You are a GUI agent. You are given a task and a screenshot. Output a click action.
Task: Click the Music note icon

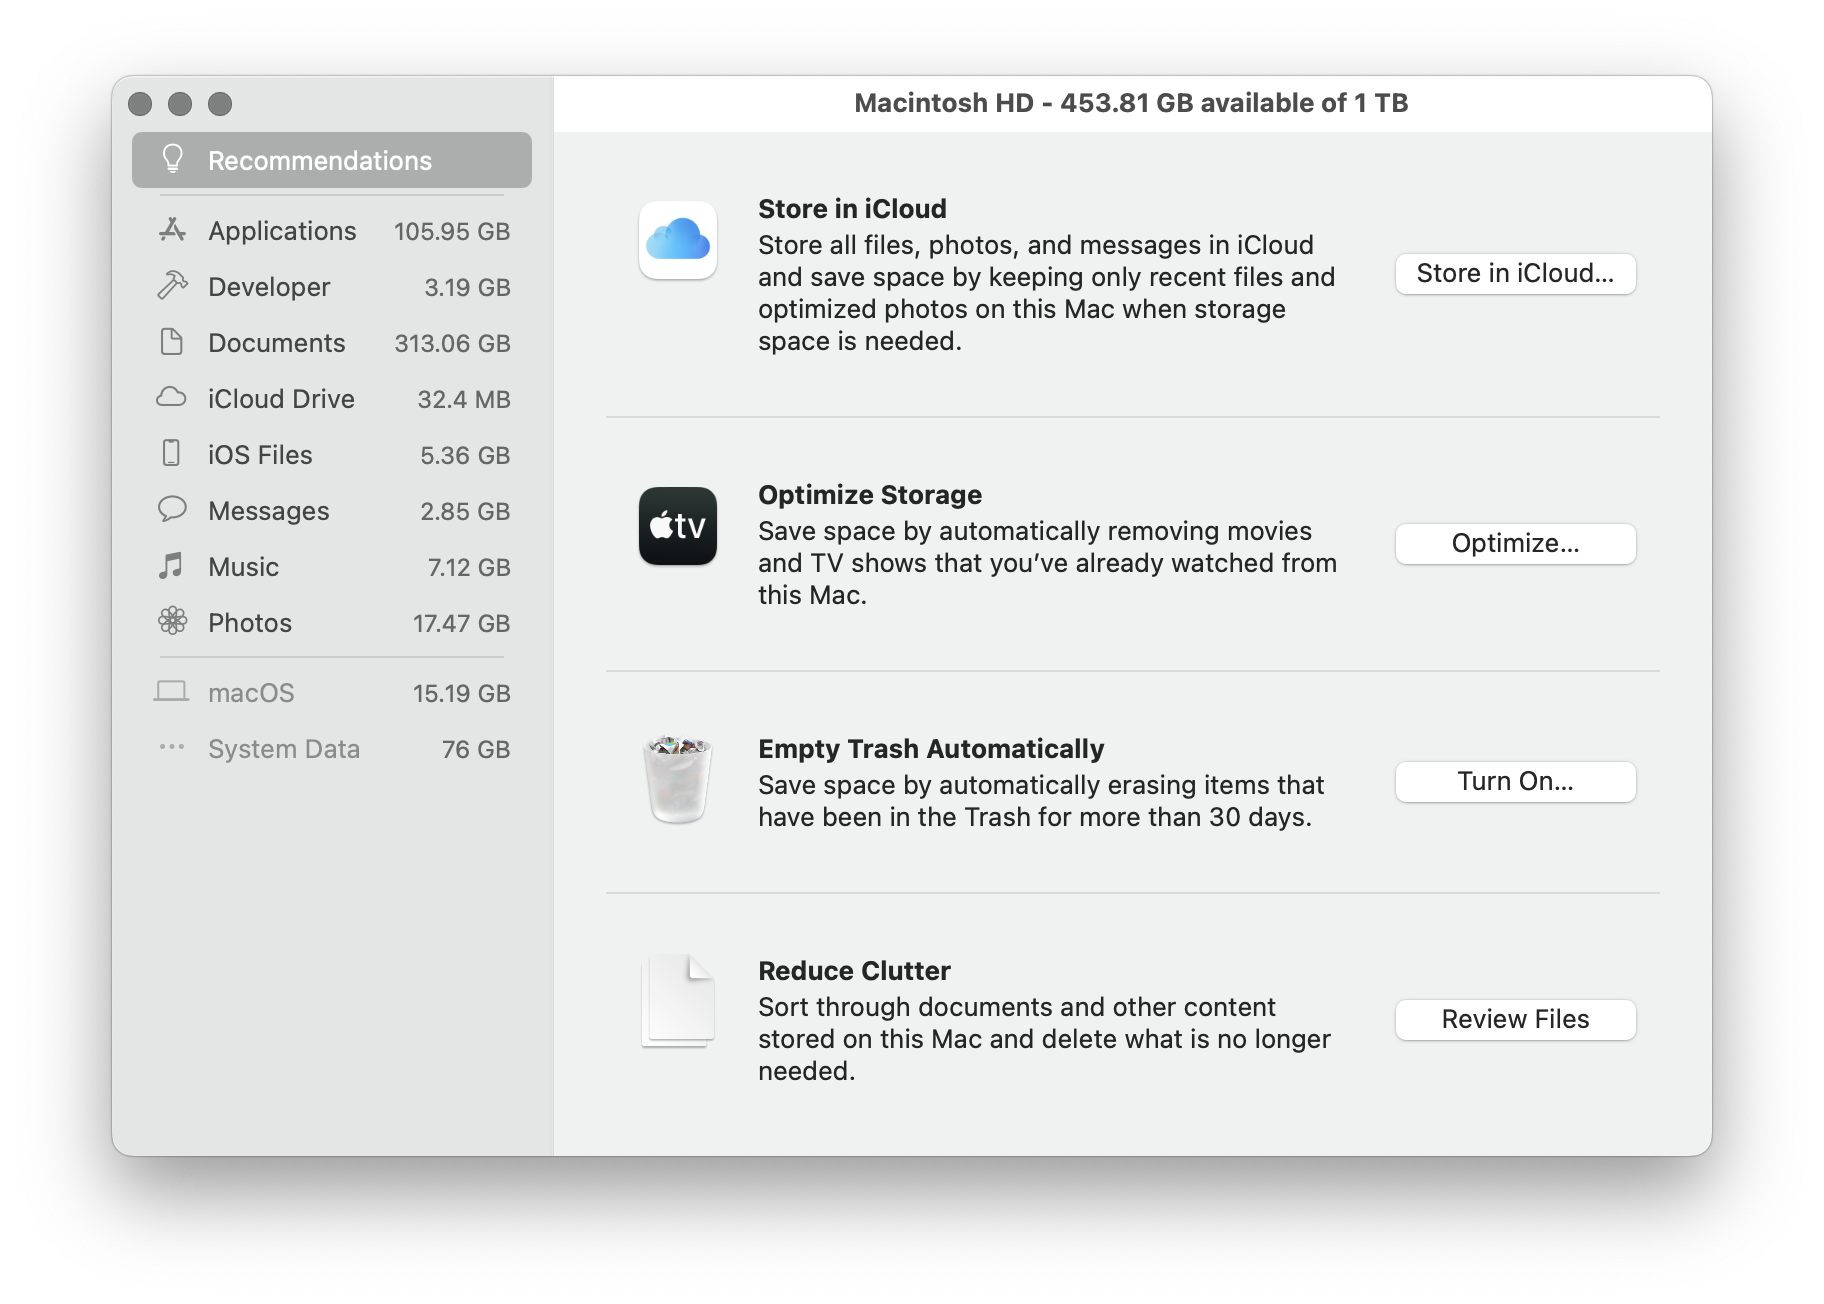[x=172, y=566]
